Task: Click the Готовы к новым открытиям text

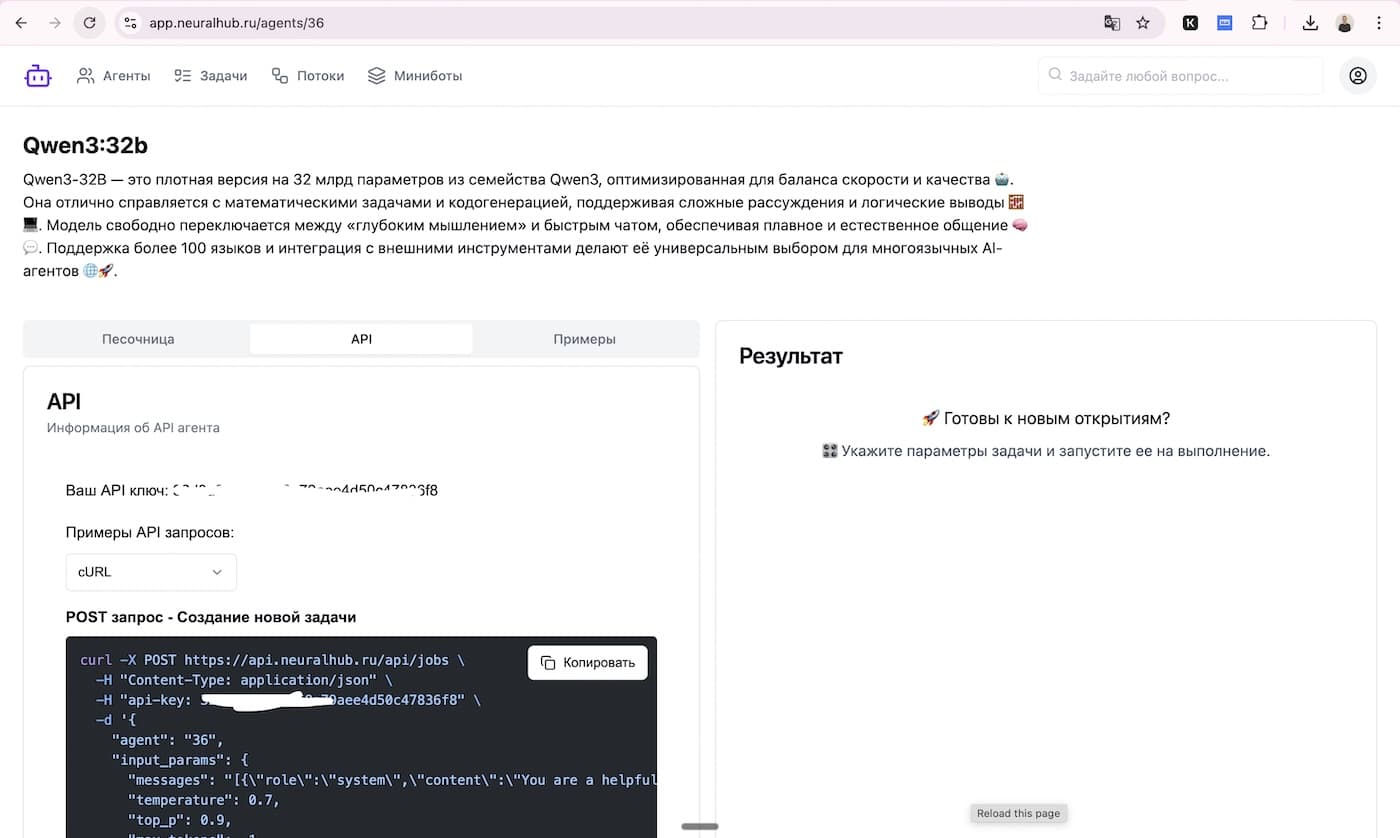Action: pyautogui.click(x=1046, y=418)
